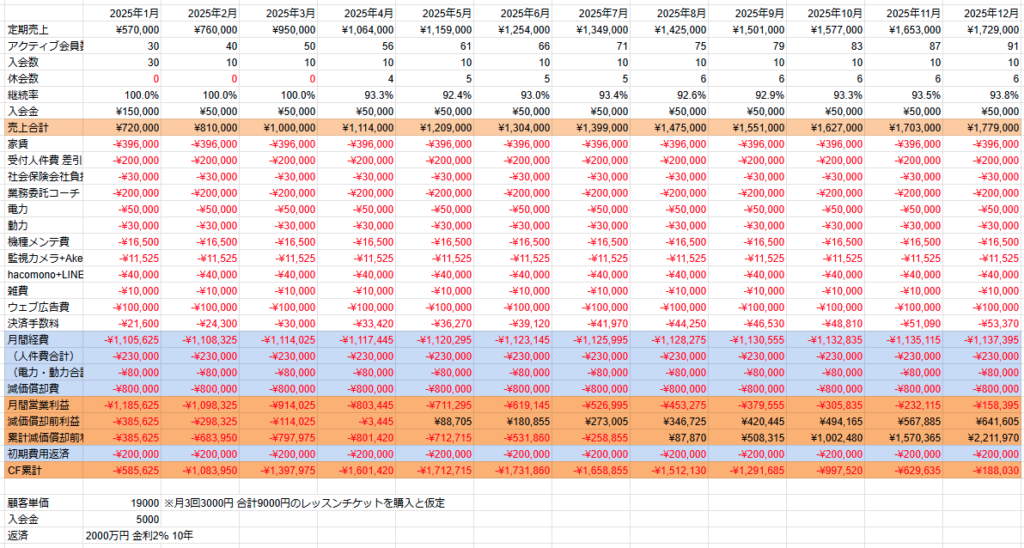Select the -¥158,395 月間営業利益 cell

click(x=982, y=405)
